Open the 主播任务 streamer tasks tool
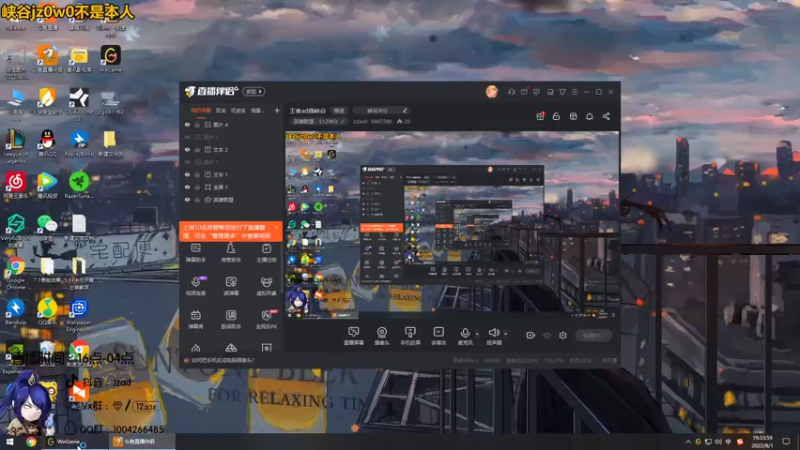 pos(266,253)
